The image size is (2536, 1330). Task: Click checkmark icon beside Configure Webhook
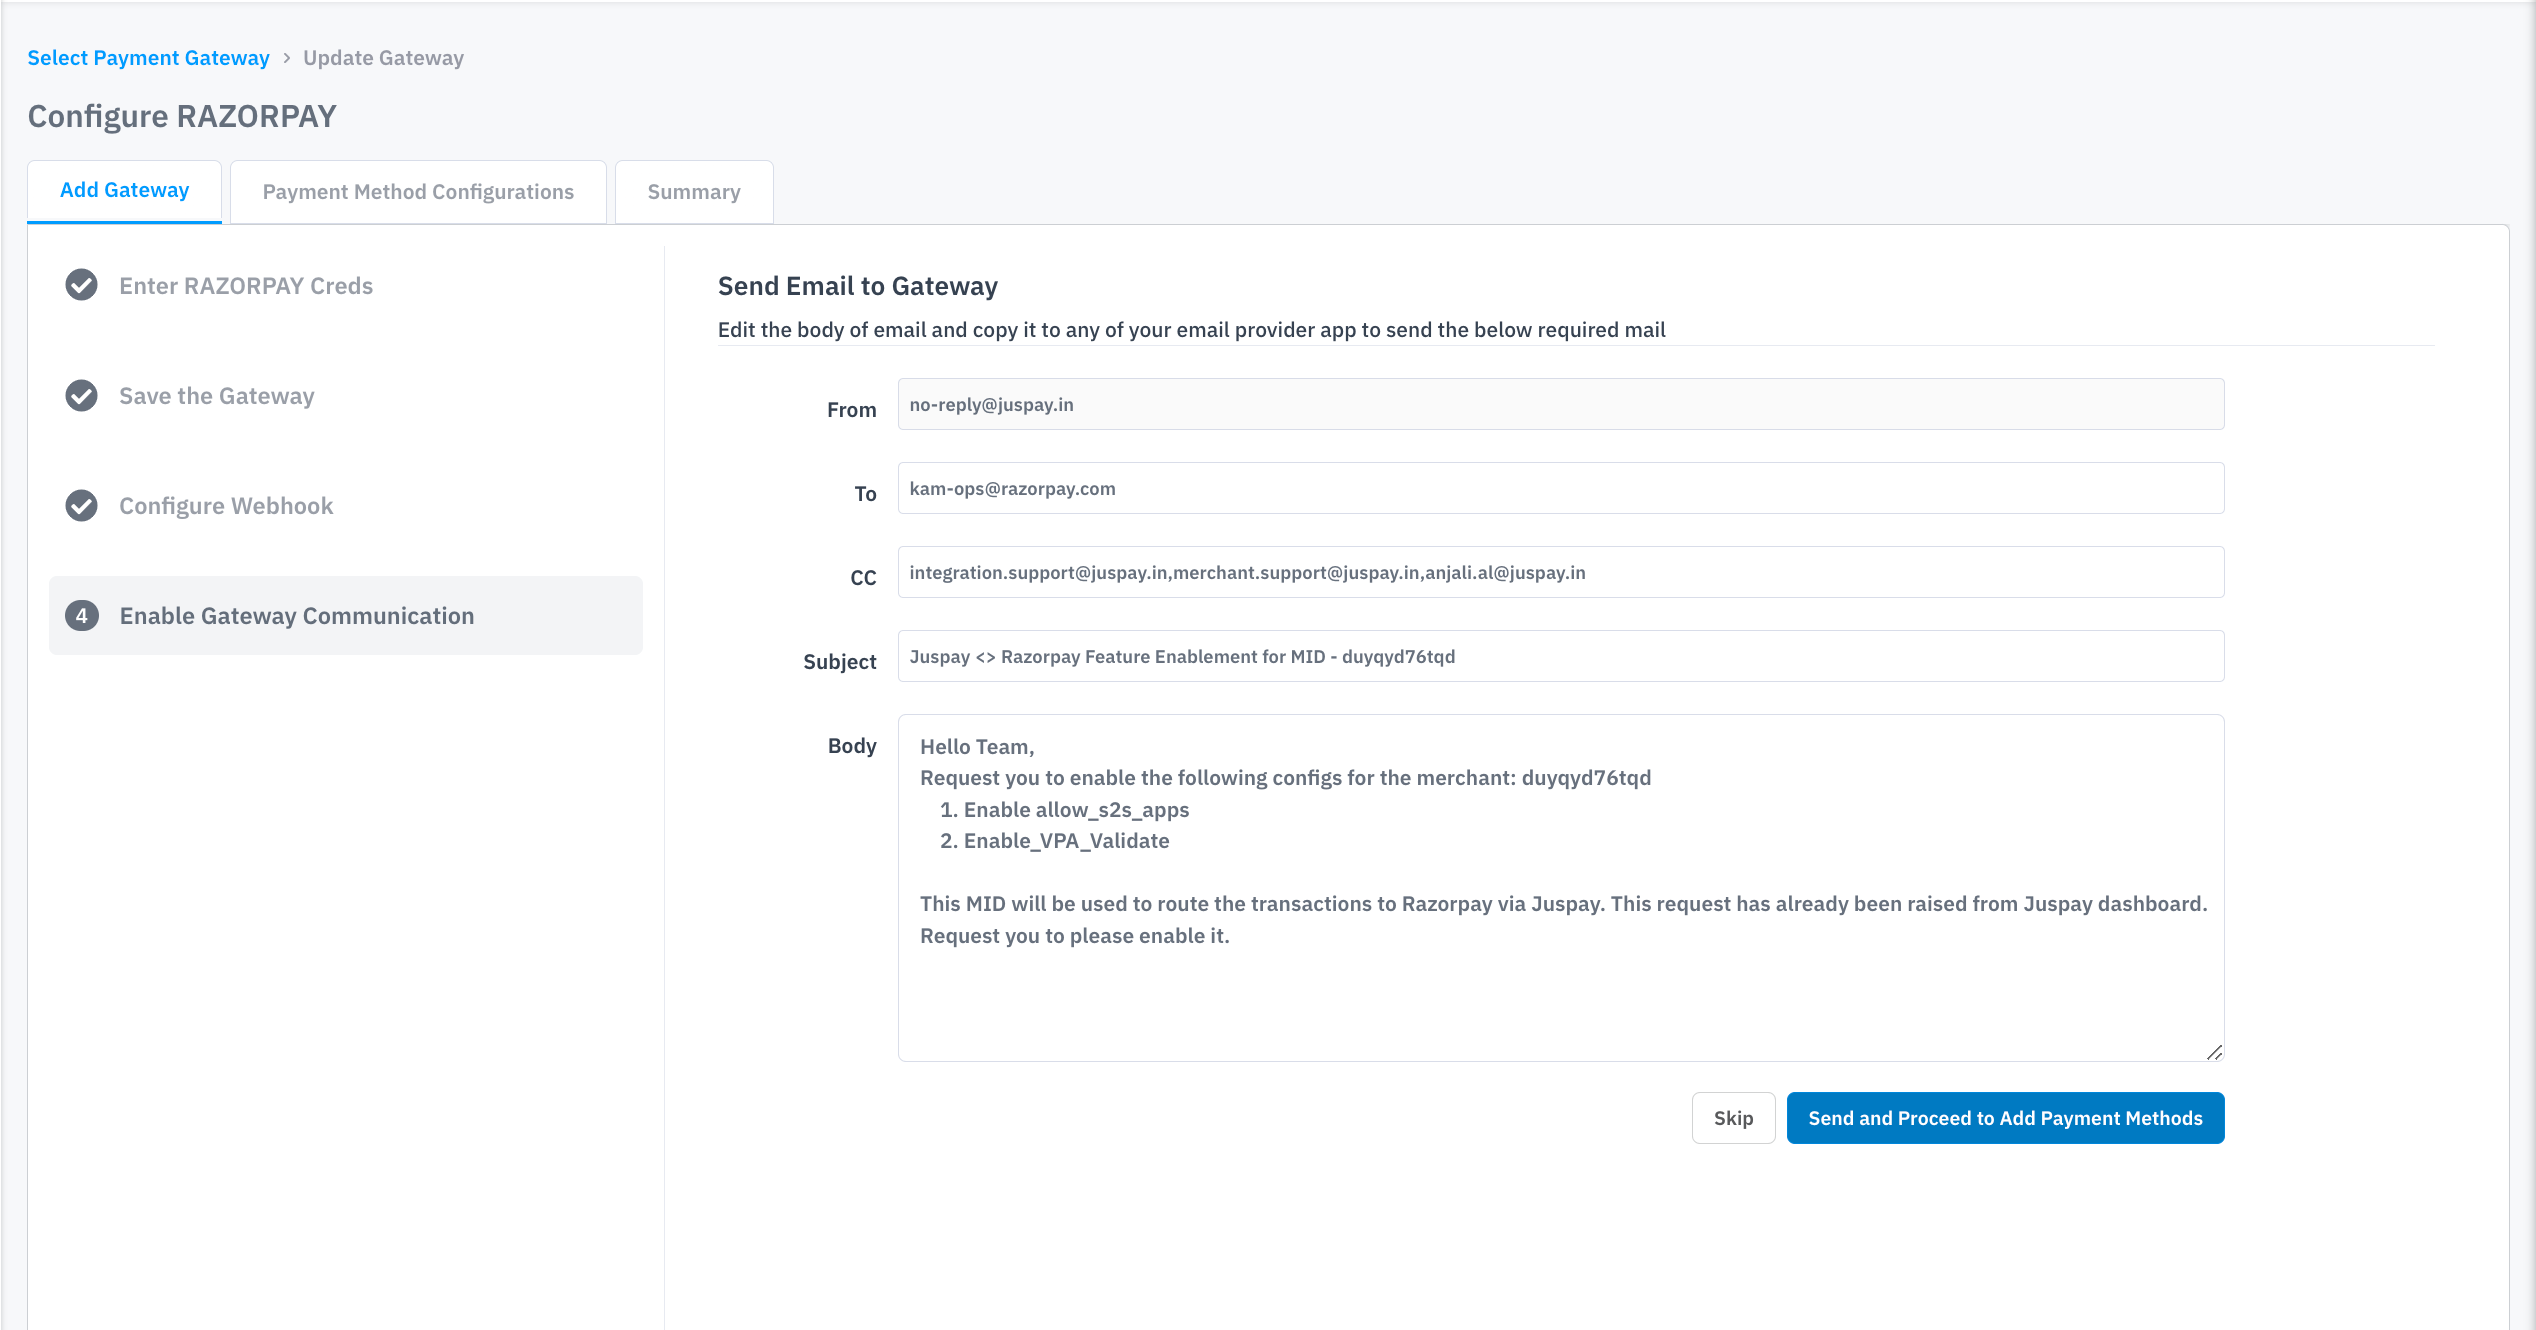point(81,506)
